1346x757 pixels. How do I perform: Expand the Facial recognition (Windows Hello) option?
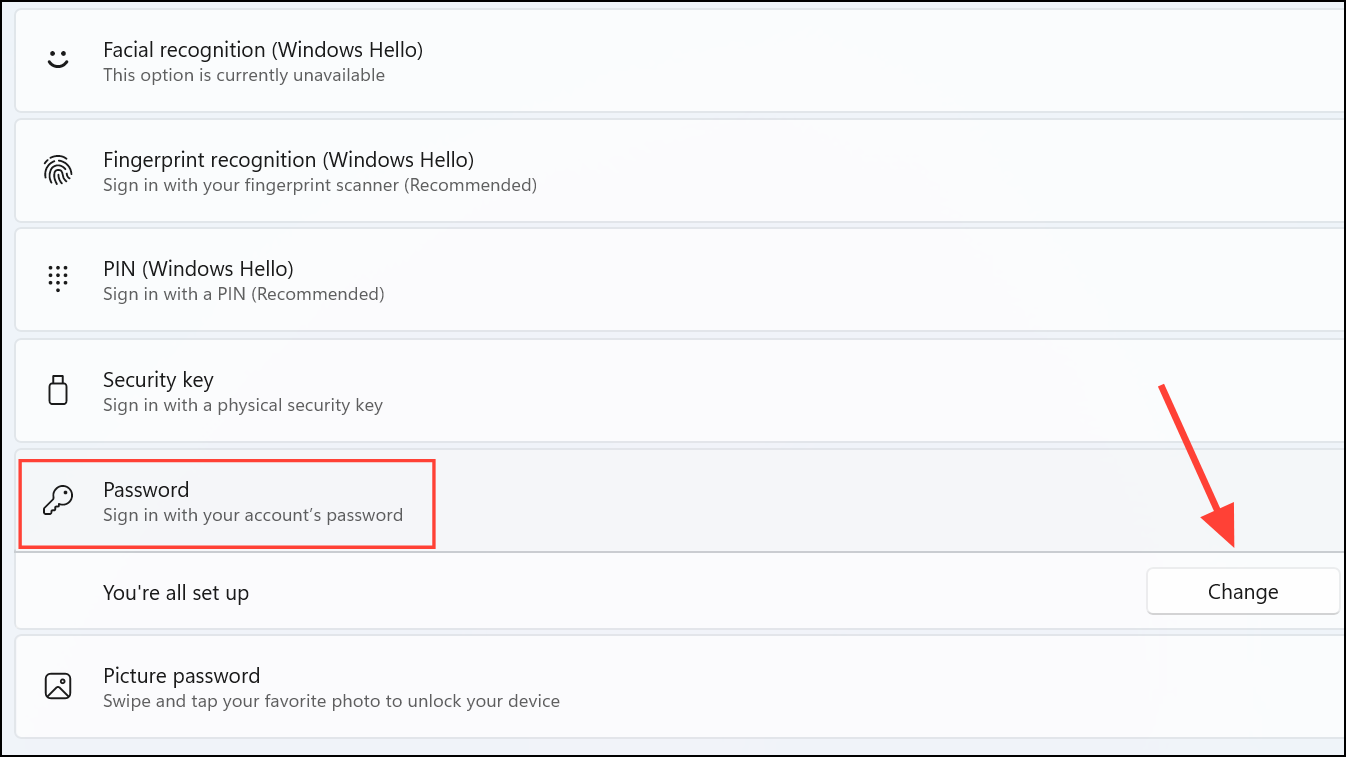[600, 60]
